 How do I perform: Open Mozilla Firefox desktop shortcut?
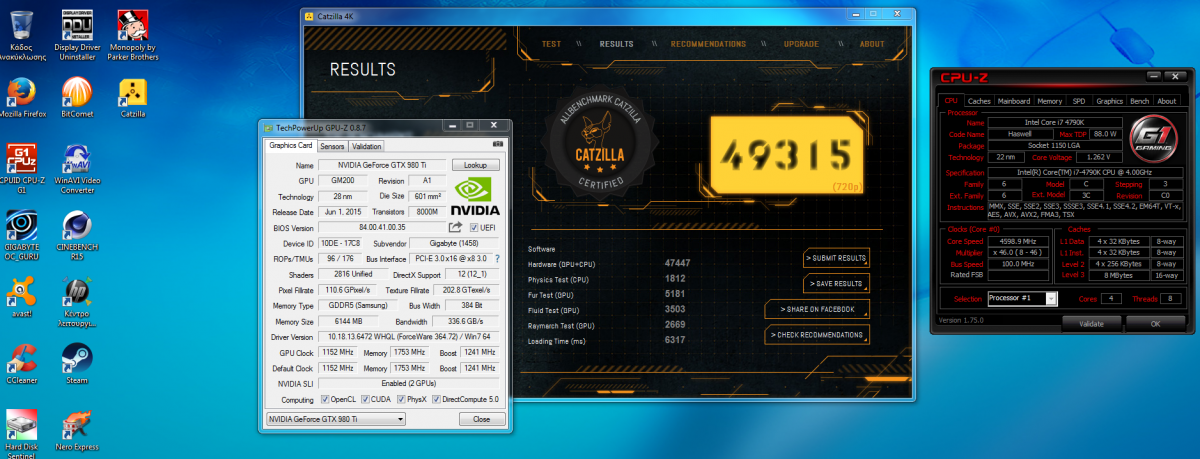(x=22, y=98)
